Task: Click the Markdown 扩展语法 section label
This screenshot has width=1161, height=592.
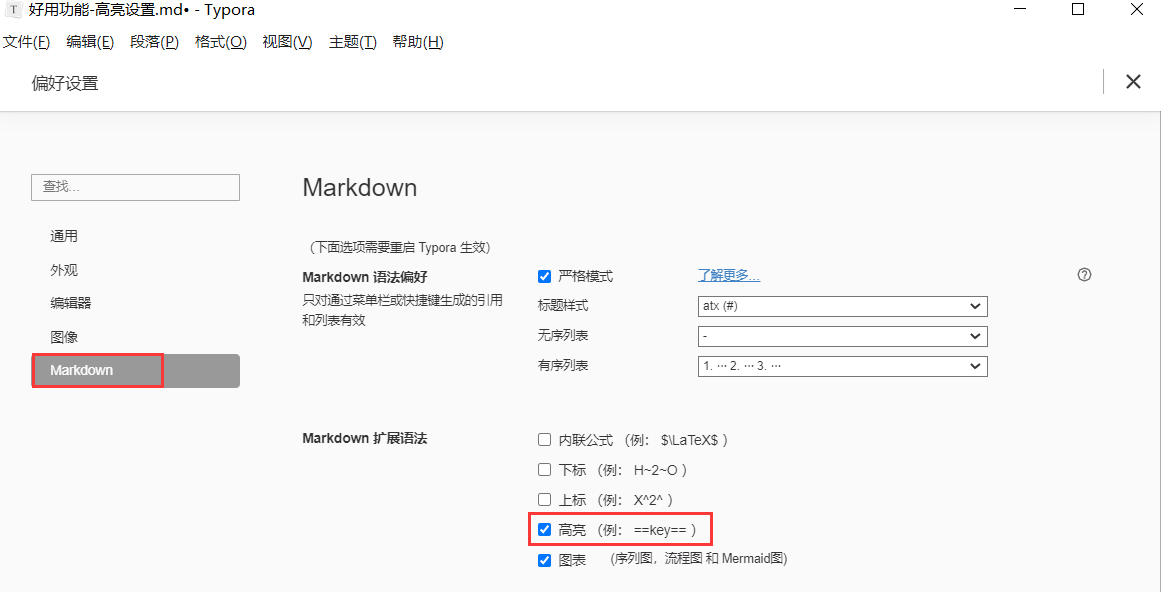Action: (365, 438)
